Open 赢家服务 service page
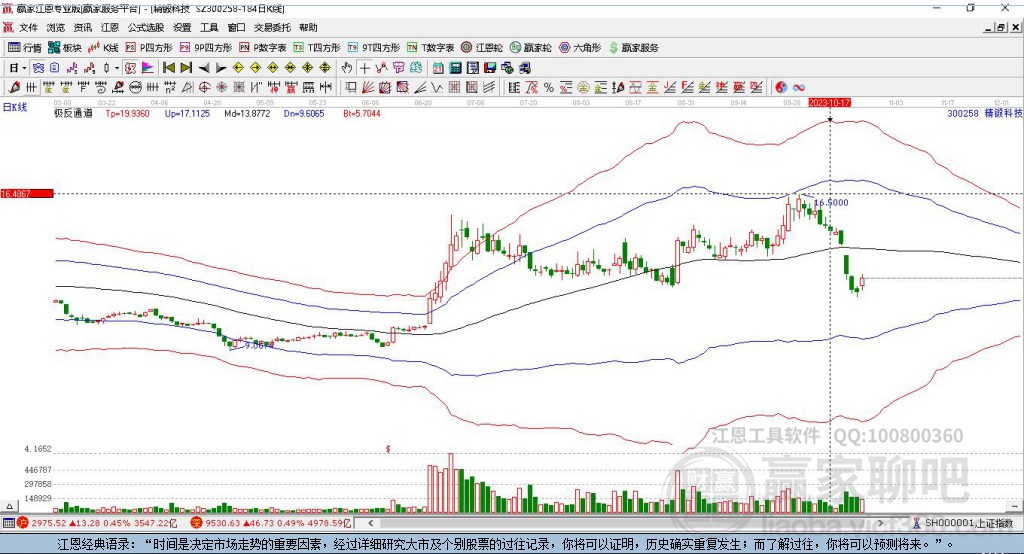Screen dimensions: 1024x554 (633, 48)
